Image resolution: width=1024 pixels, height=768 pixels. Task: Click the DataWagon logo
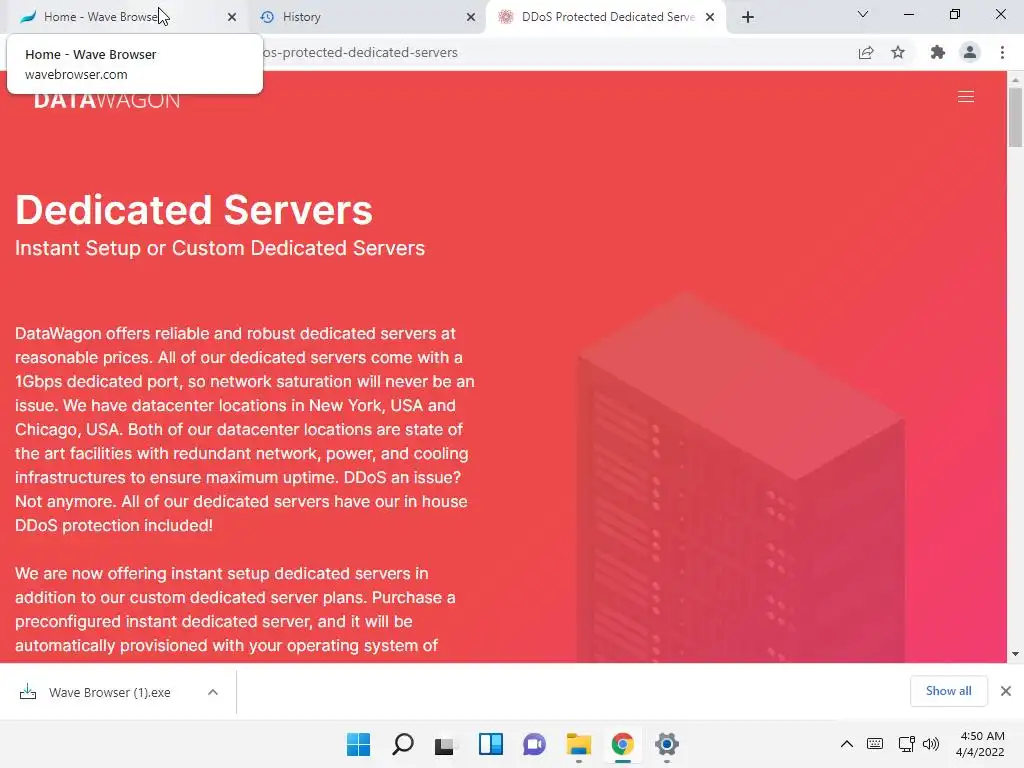pyautogui.click(x=106, y=101)
